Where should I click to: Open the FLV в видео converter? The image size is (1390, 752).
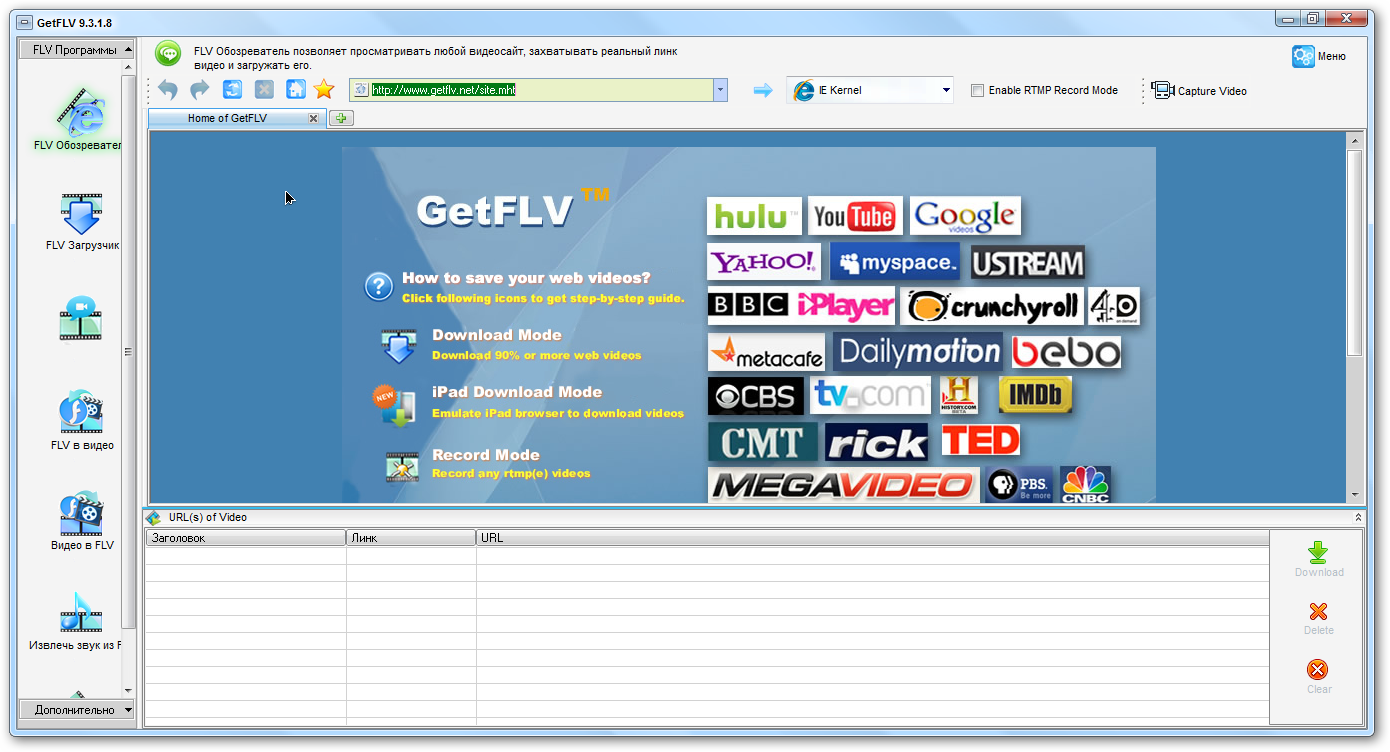click(x=81, y=421)
